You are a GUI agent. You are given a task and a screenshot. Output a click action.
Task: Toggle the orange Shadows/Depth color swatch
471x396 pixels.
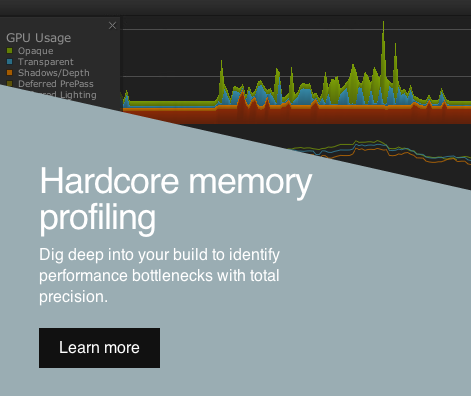10,73
